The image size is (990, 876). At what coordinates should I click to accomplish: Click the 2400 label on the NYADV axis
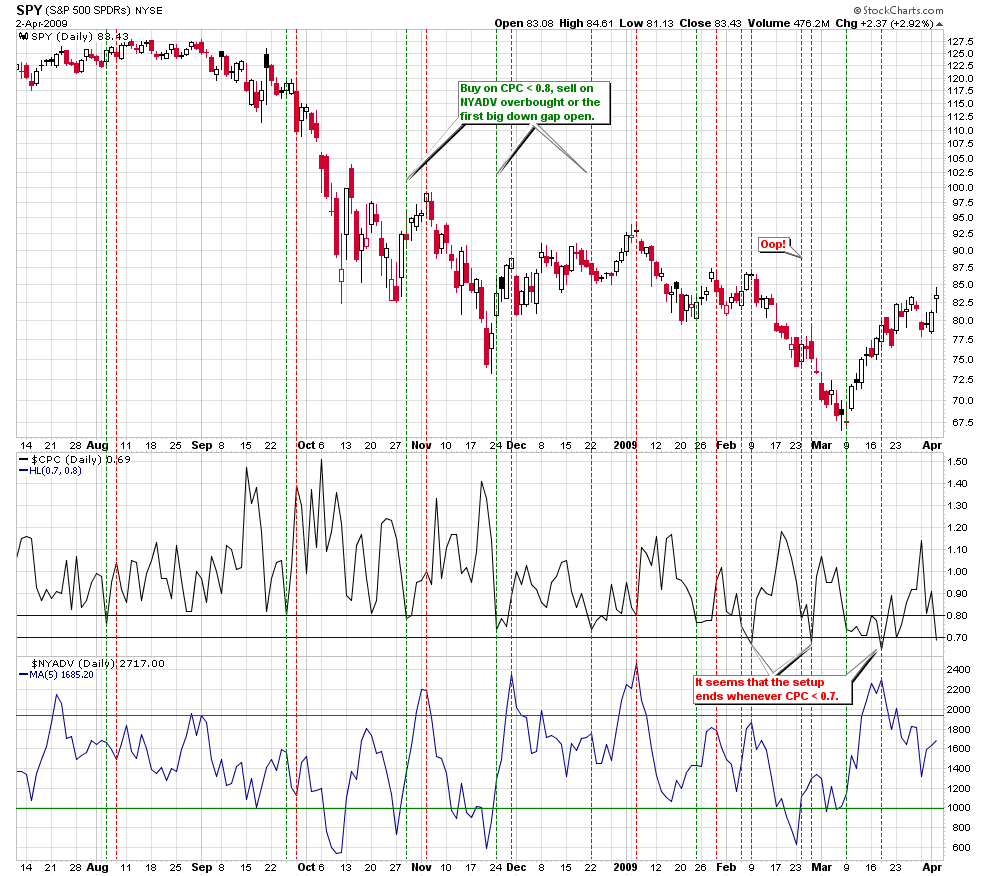click(x=958, y=669)
